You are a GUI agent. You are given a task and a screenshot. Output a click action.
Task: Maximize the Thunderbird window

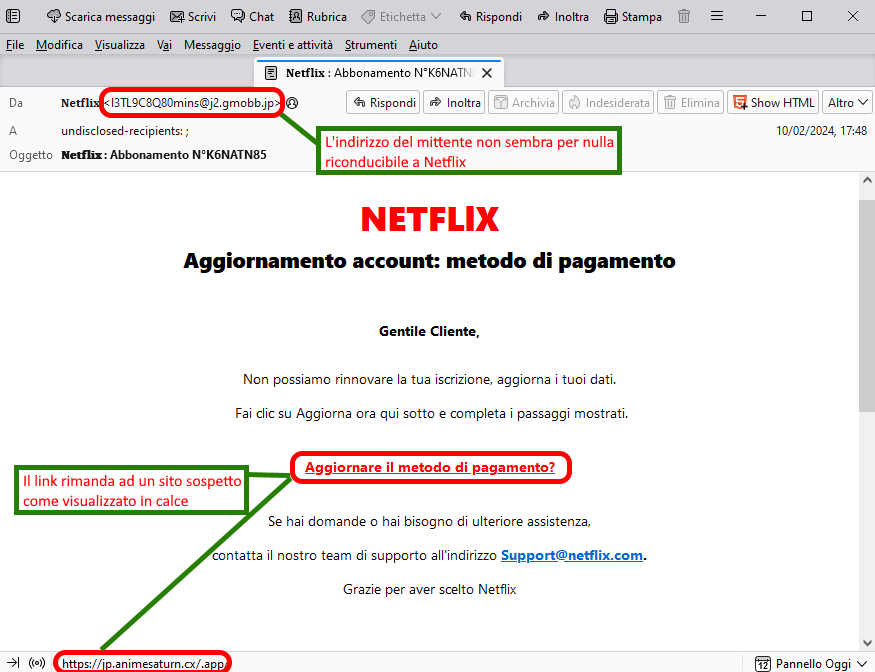pos(806,16)
